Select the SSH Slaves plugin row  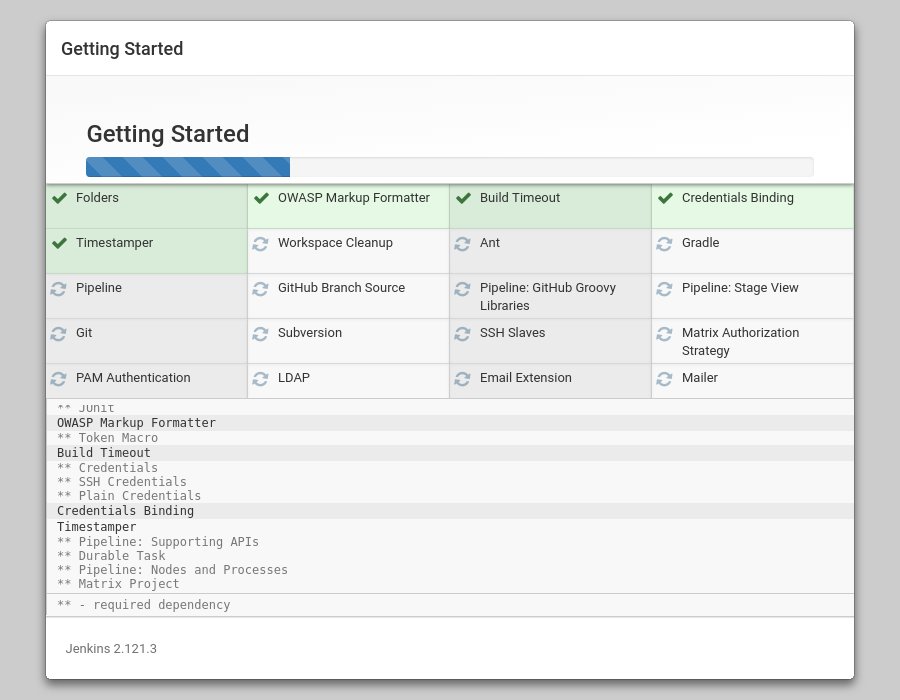click(512, 334)
